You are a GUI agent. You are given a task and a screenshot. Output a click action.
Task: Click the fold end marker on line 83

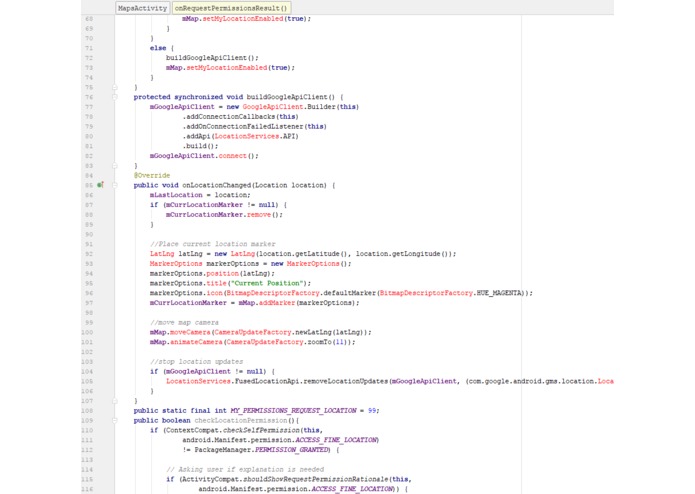115,166
